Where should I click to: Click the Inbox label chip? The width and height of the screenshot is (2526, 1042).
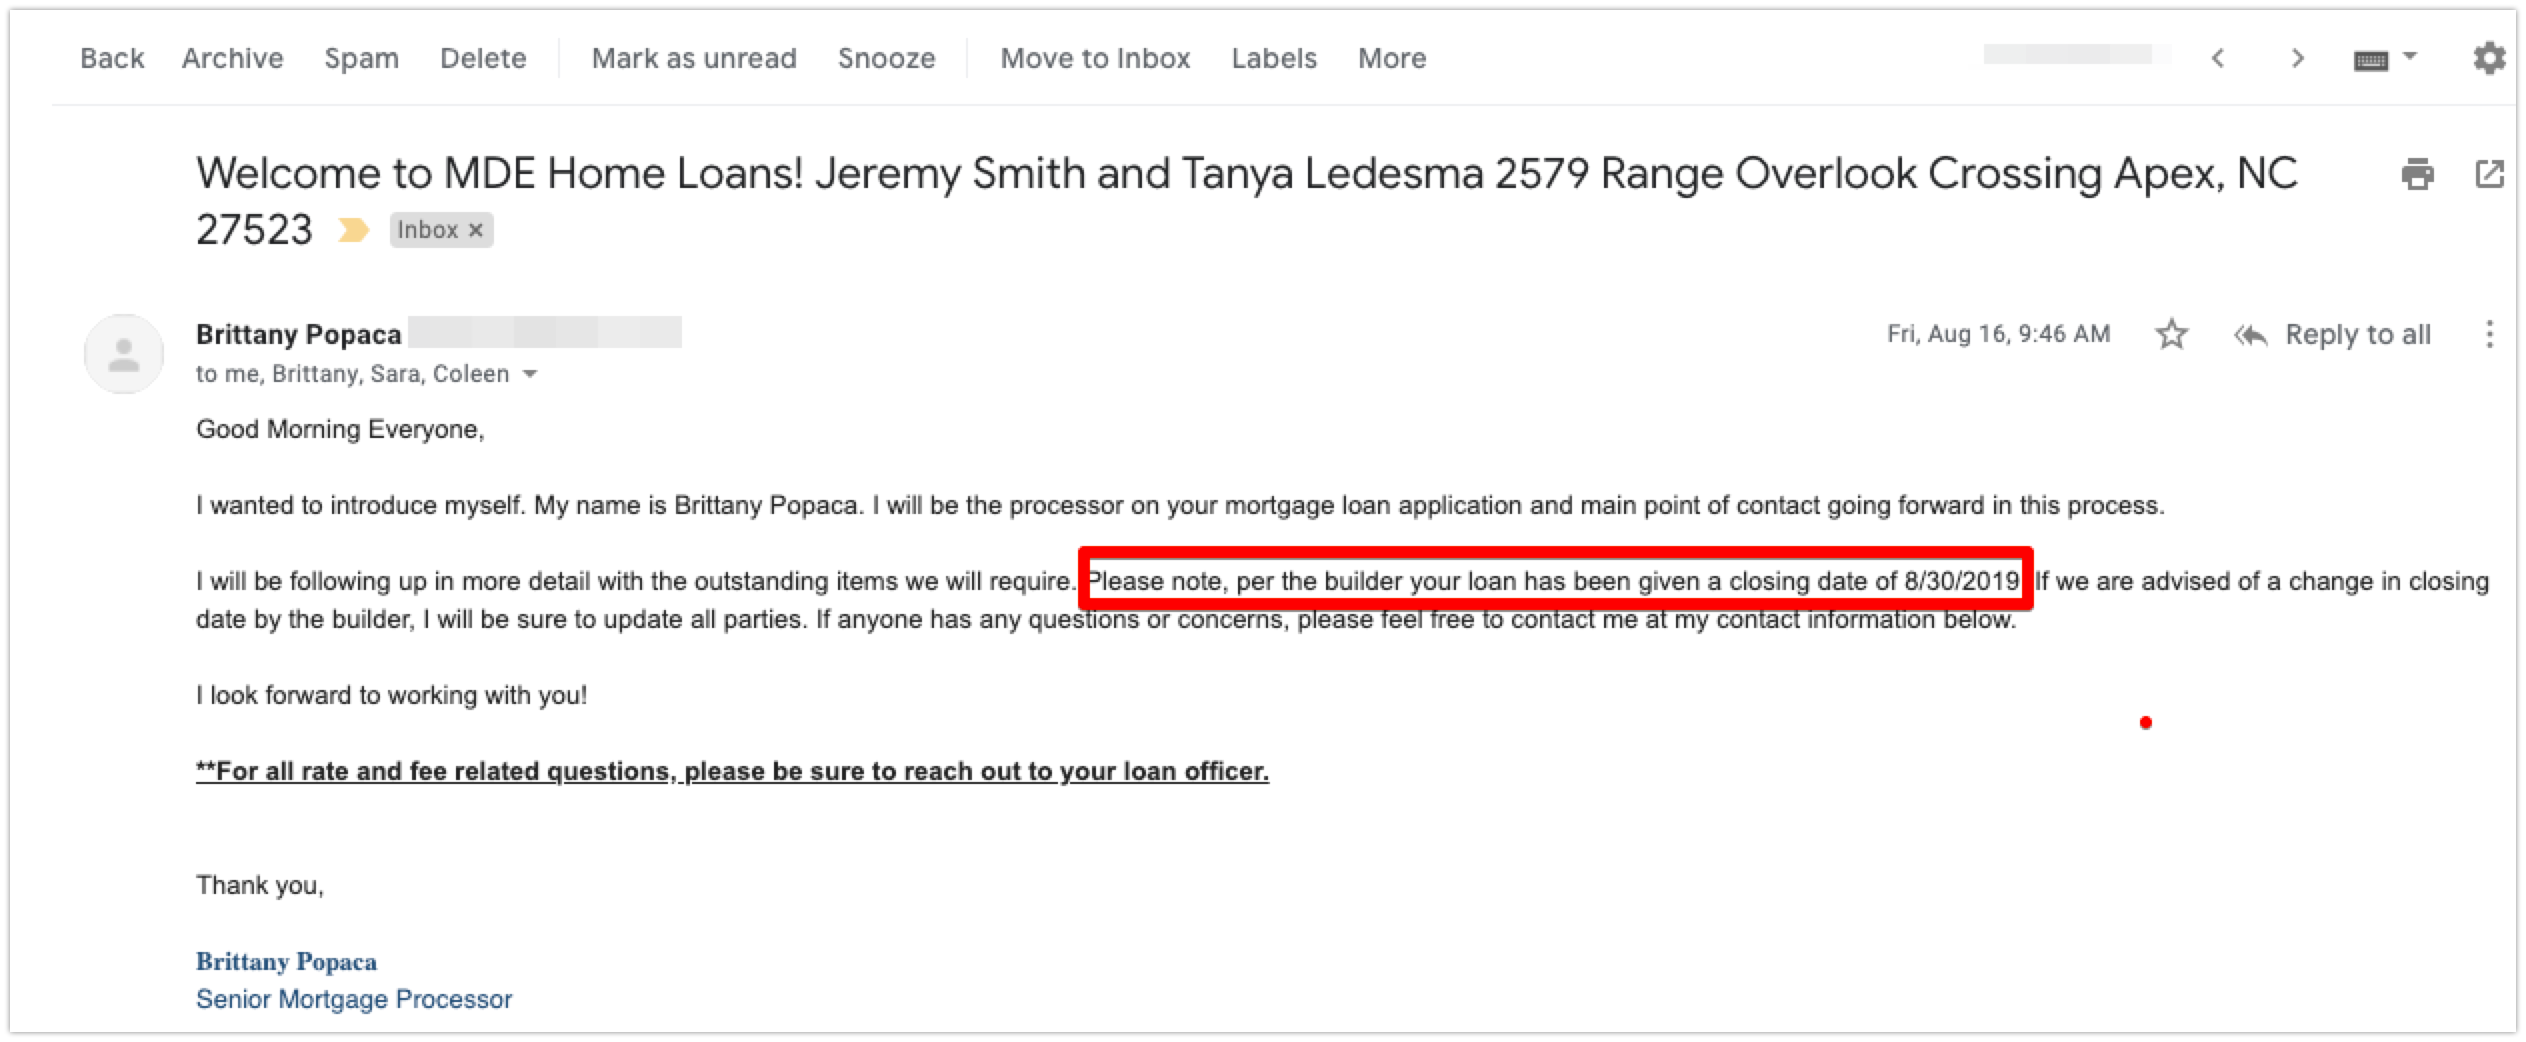click(x=441, y=230)
